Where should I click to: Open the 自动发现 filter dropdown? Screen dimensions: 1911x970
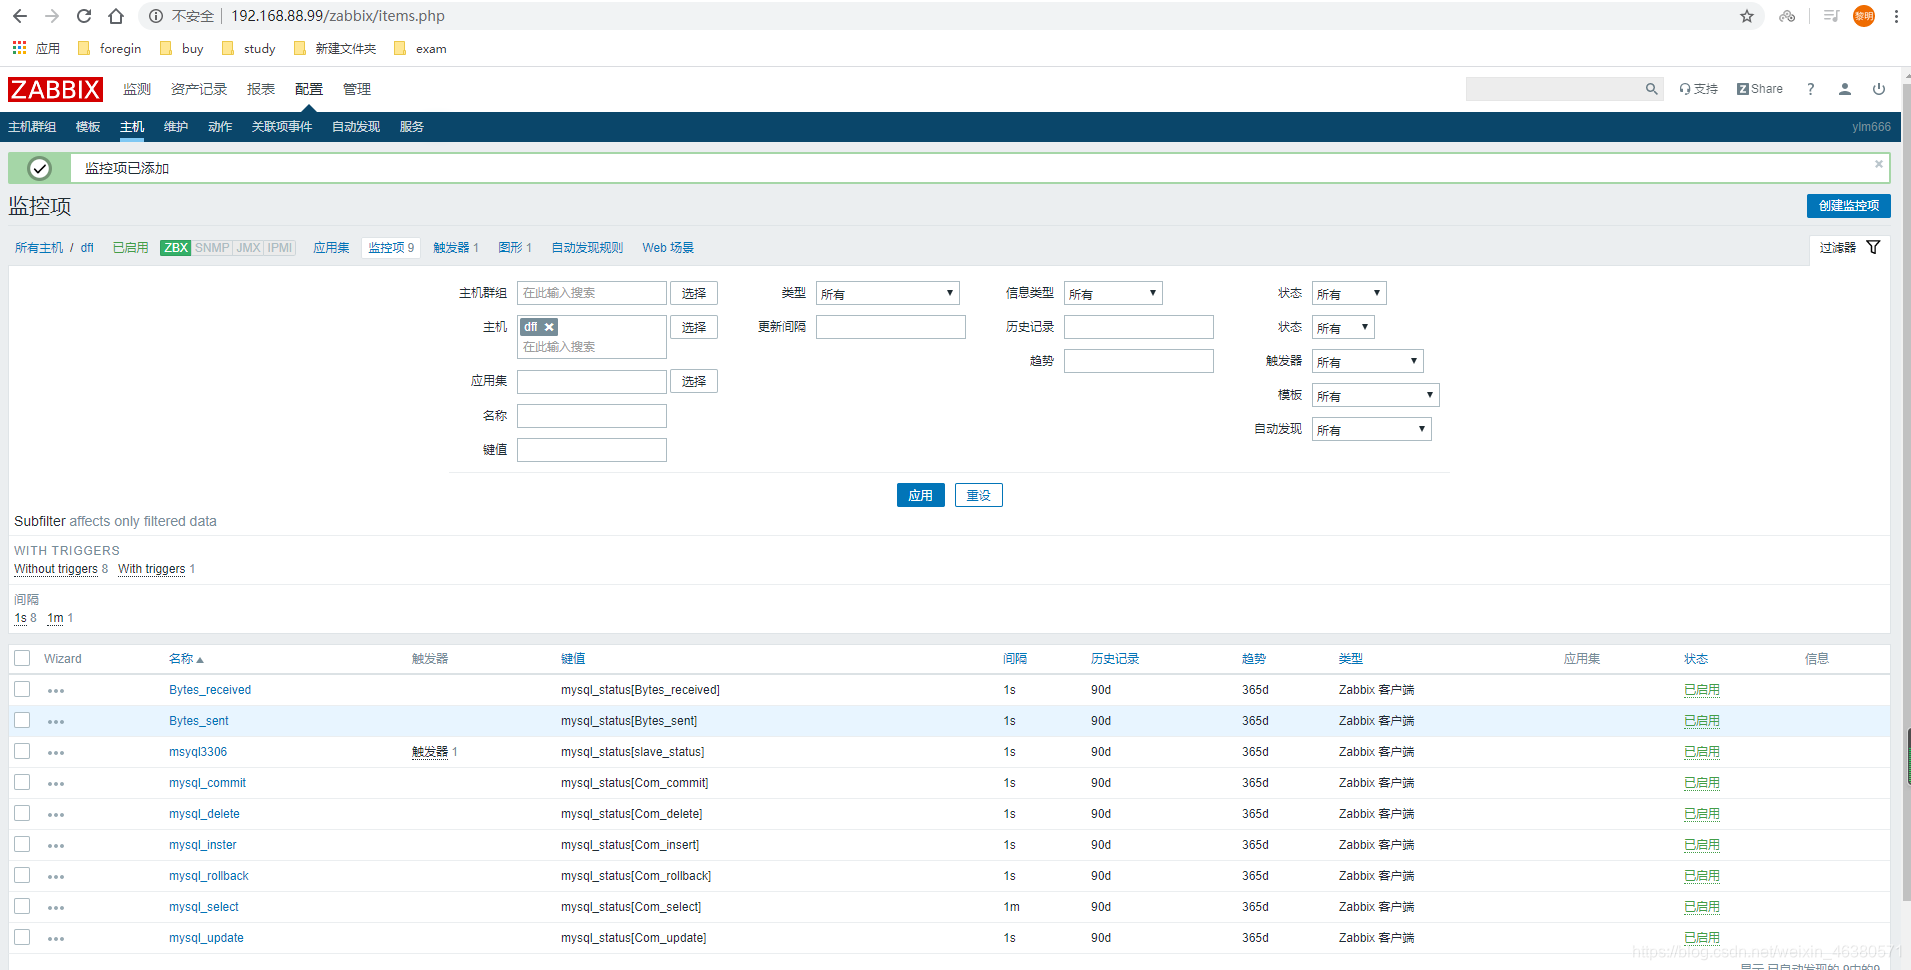pos(1370,429)
